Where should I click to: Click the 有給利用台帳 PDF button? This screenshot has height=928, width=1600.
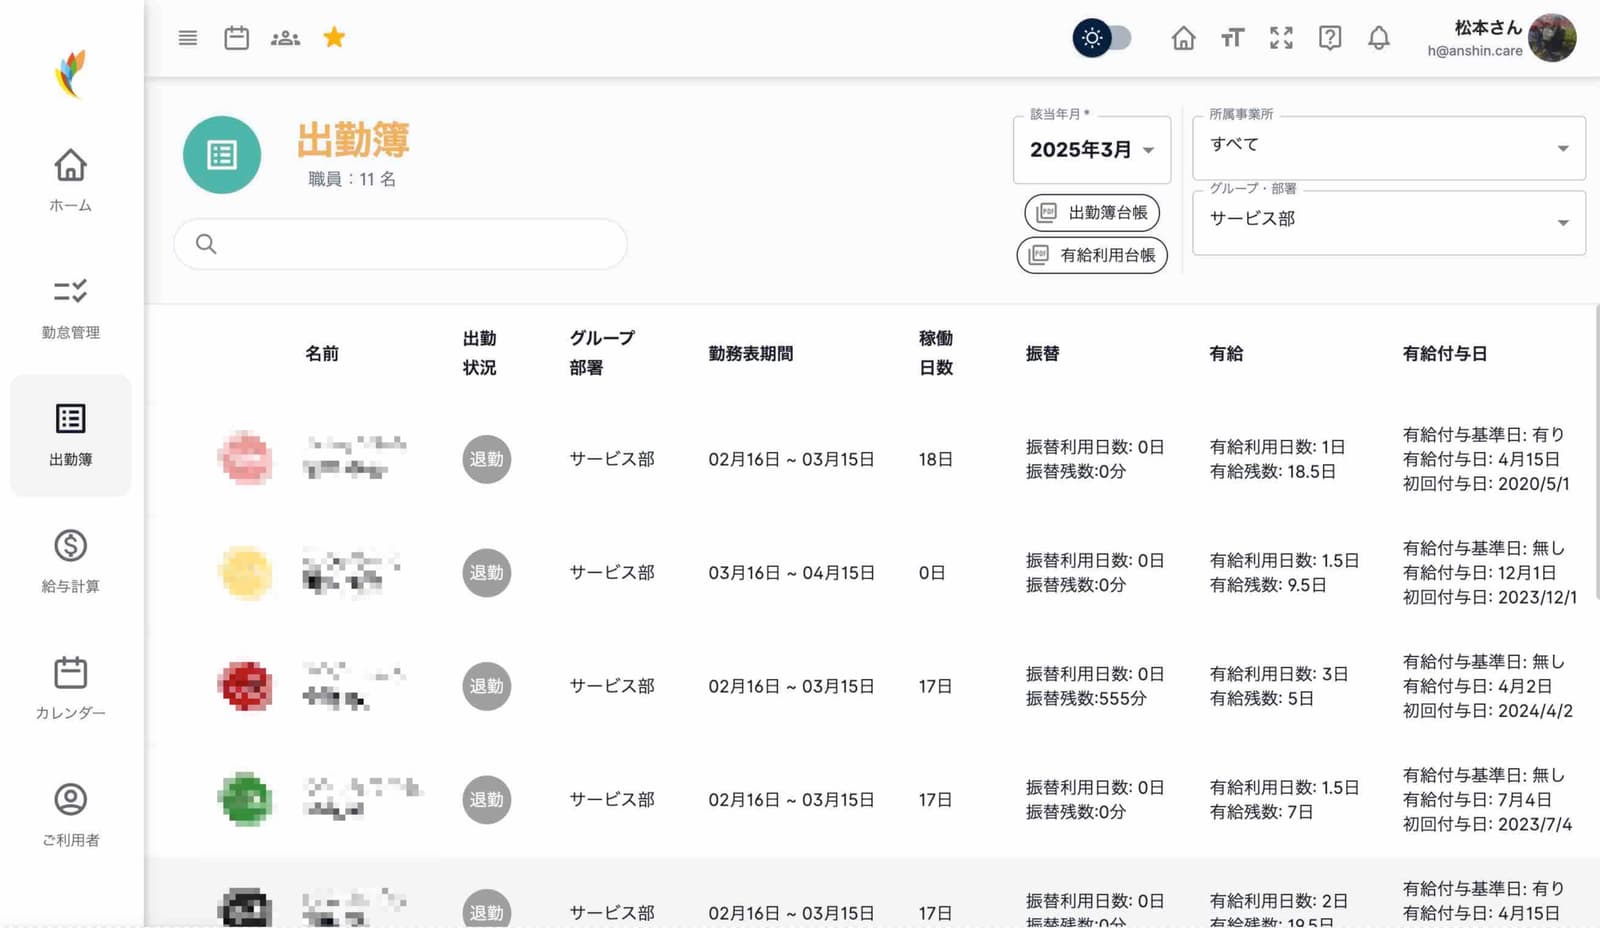click(1092, 255)
